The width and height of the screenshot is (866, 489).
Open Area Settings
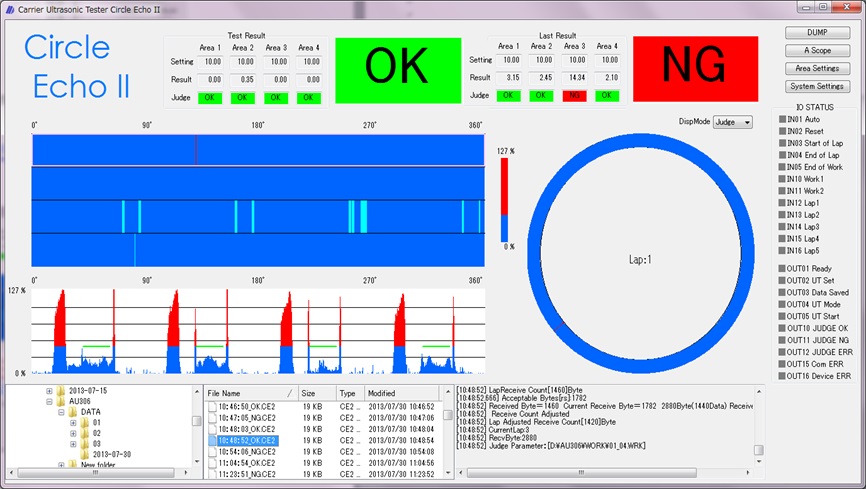[817, 69]
